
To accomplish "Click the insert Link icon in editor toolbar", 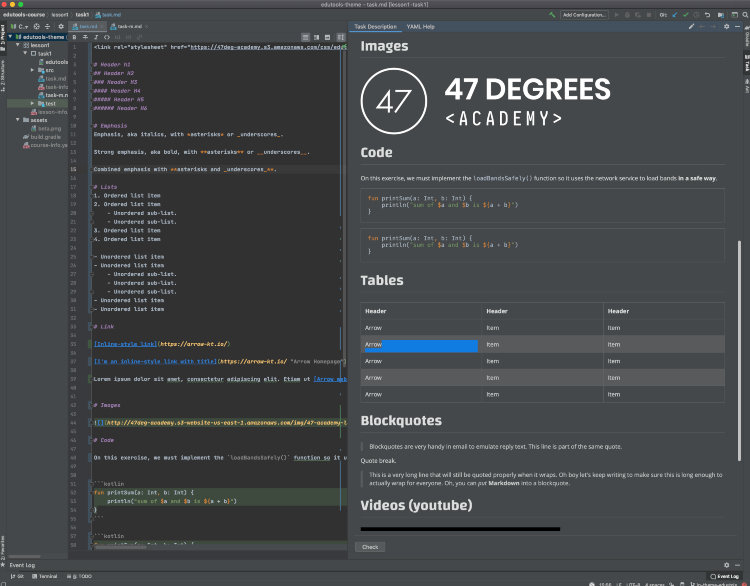I will click(x=139, y=37).
